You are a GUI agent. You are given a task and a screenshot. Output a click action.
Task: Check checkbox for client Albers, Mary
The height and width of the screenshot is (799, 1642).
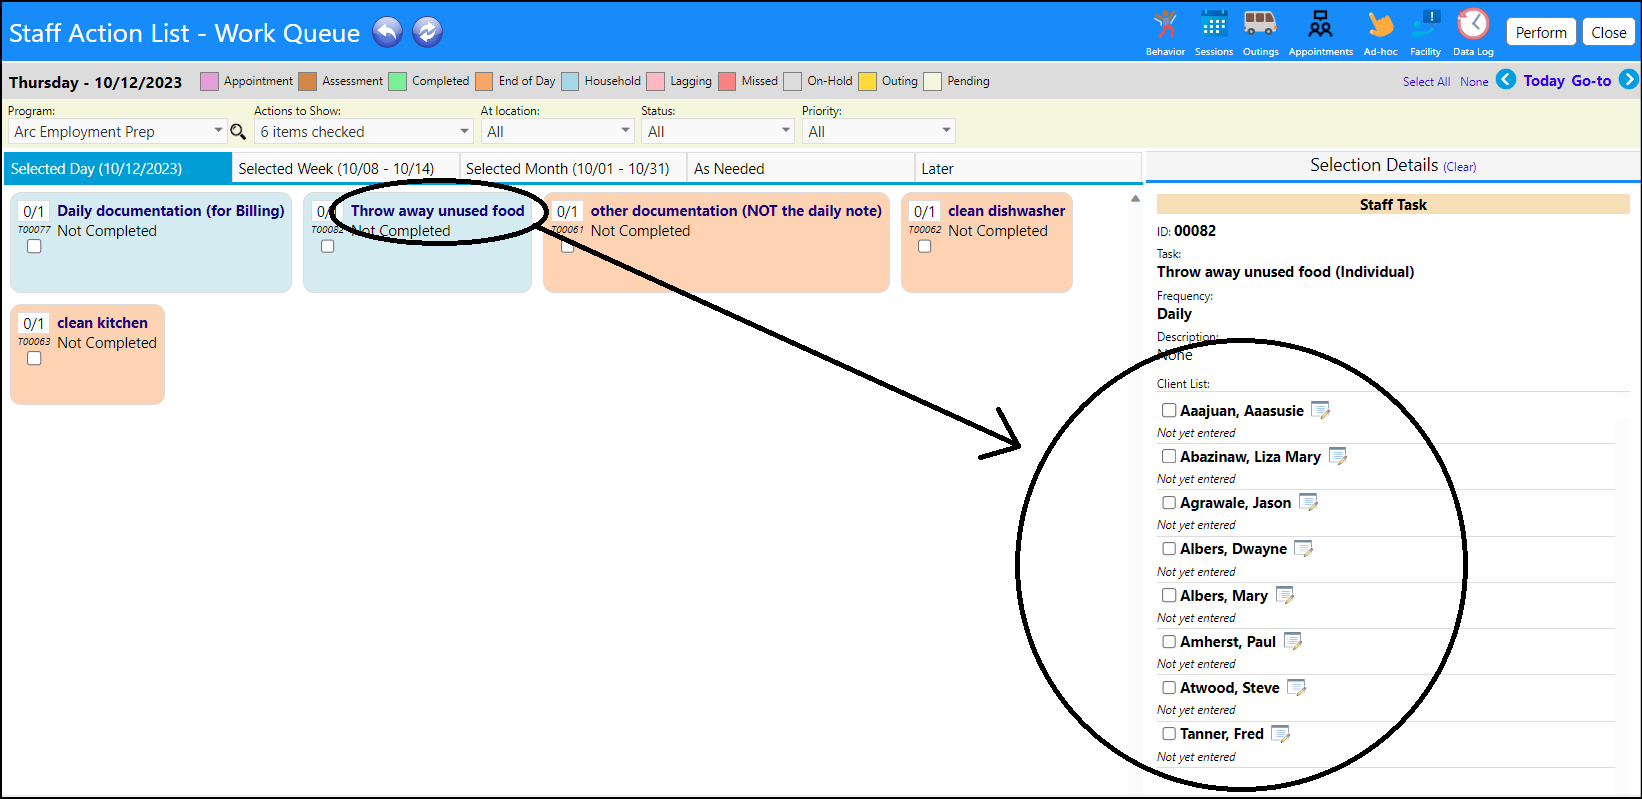[1168, 595]
